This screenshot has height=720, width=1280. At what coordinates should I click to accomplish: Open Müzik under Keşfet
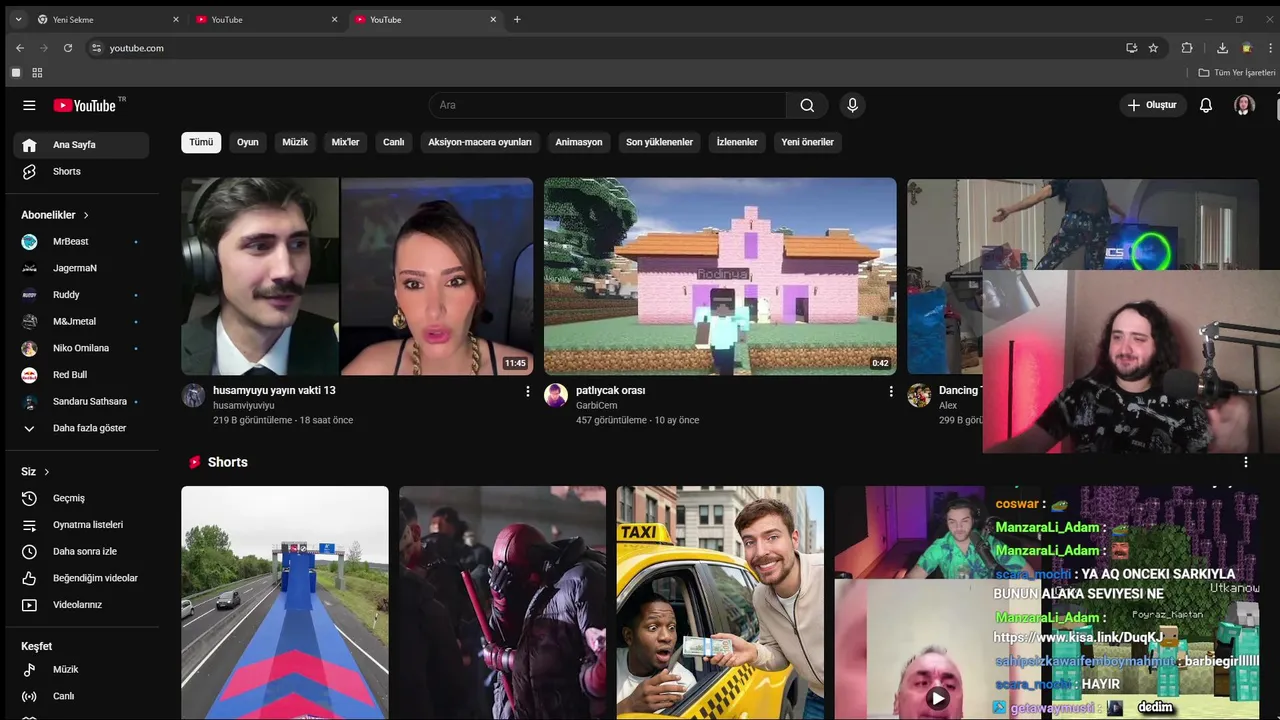tap(81, 669)
